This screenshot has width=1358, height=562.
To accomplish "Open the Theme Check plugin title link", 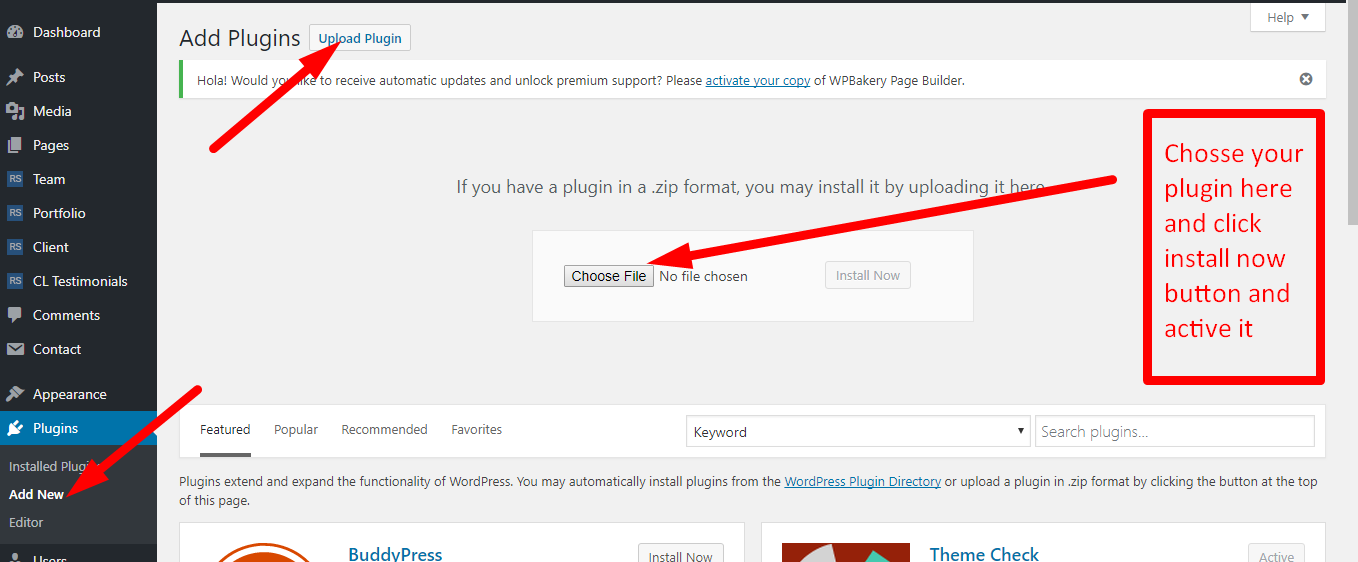I will [984, 553].
